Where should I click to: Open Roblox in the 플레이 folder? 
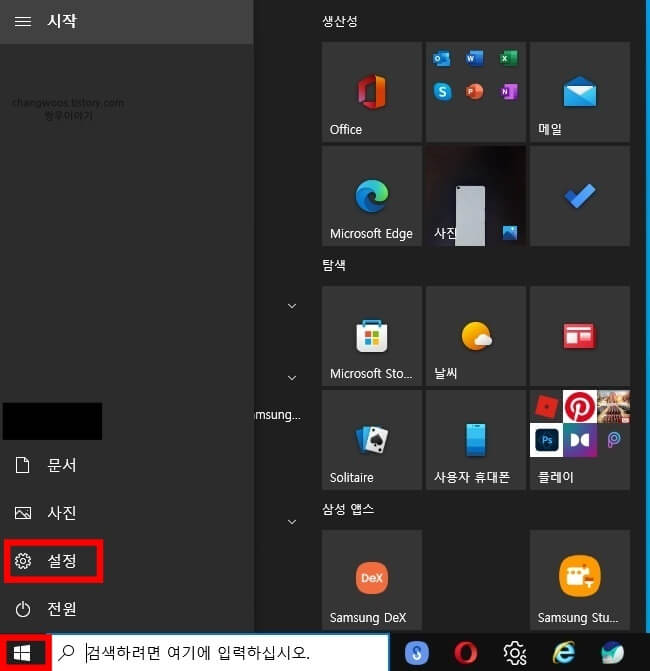(x=546, y=407)
